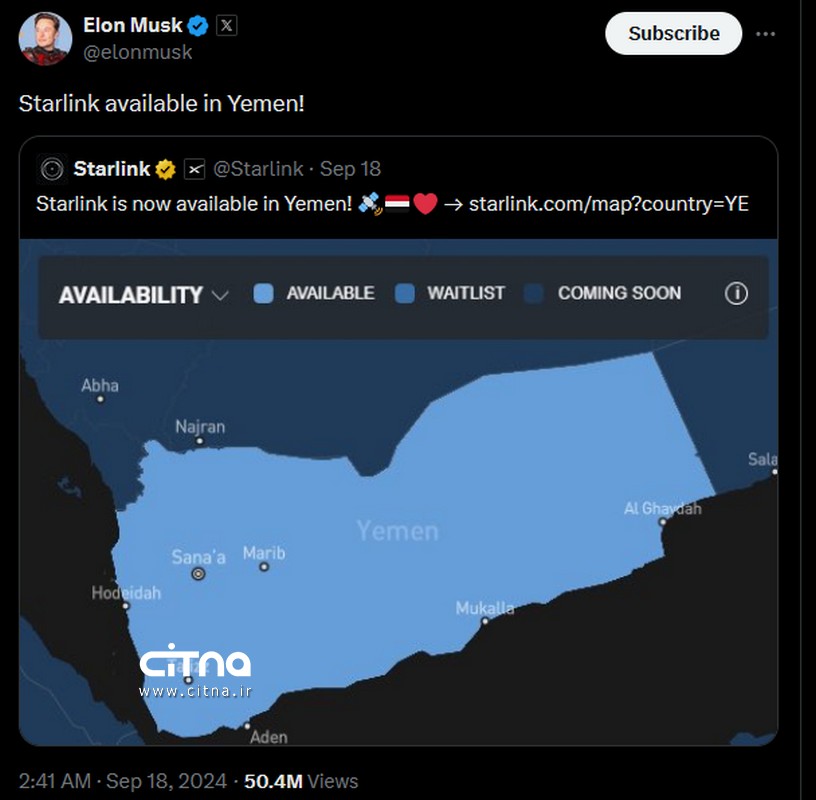Click Elon Musk's profile avatar
The height and width of the screenshot is (800, 816).
coord(45,39)
